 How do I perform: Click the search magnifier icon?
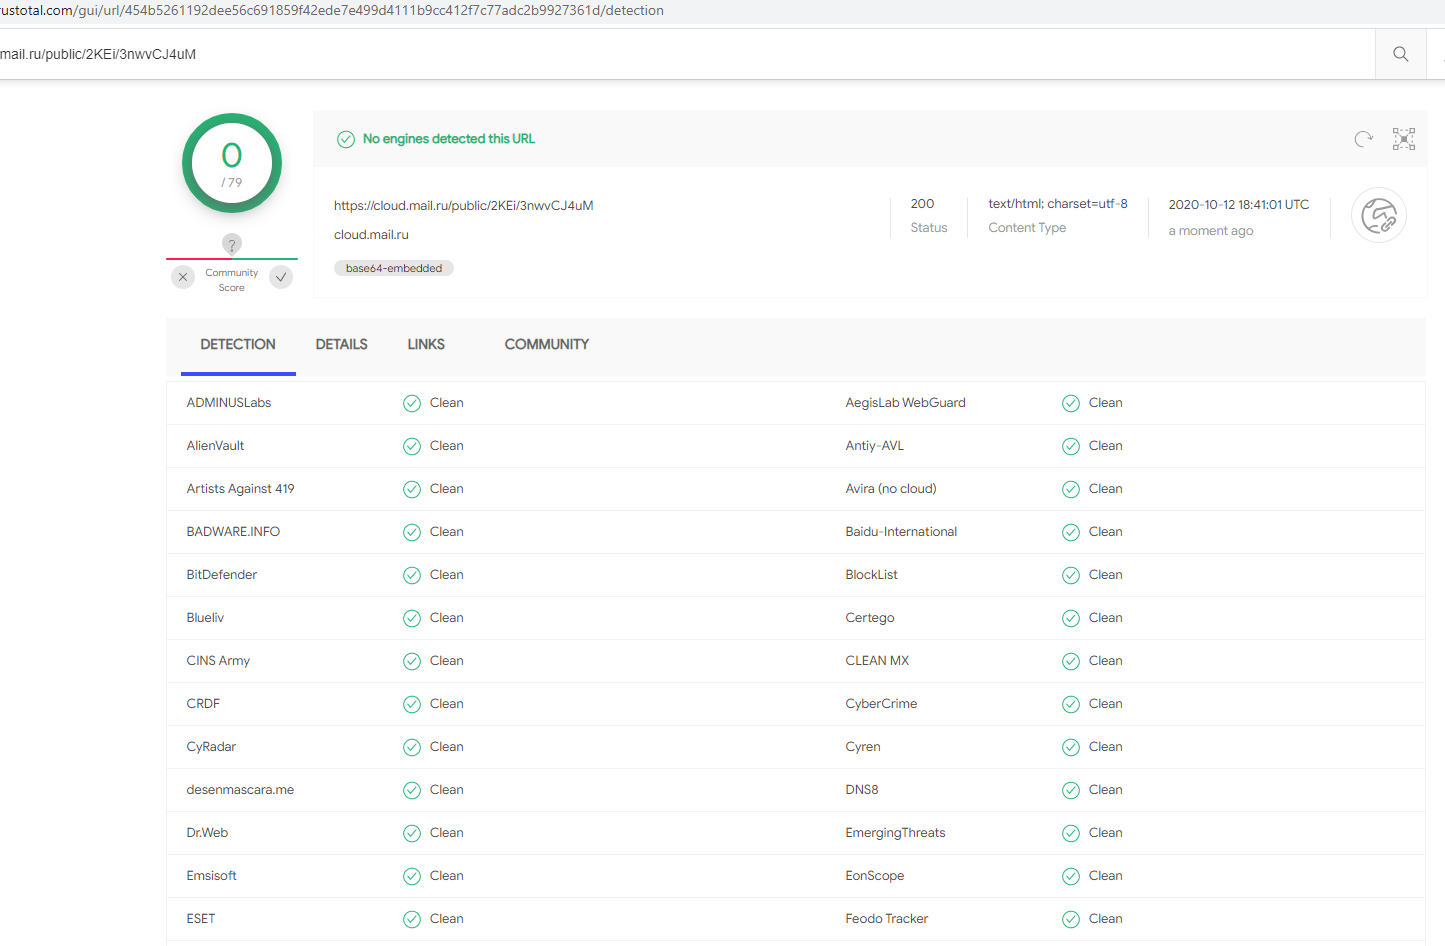[x=1400, y=54]
